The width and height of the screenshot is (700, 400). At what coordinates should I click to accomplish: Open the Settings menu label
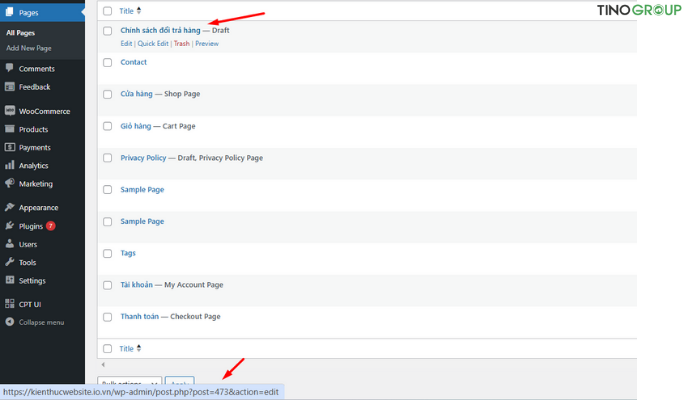[32, 280]
